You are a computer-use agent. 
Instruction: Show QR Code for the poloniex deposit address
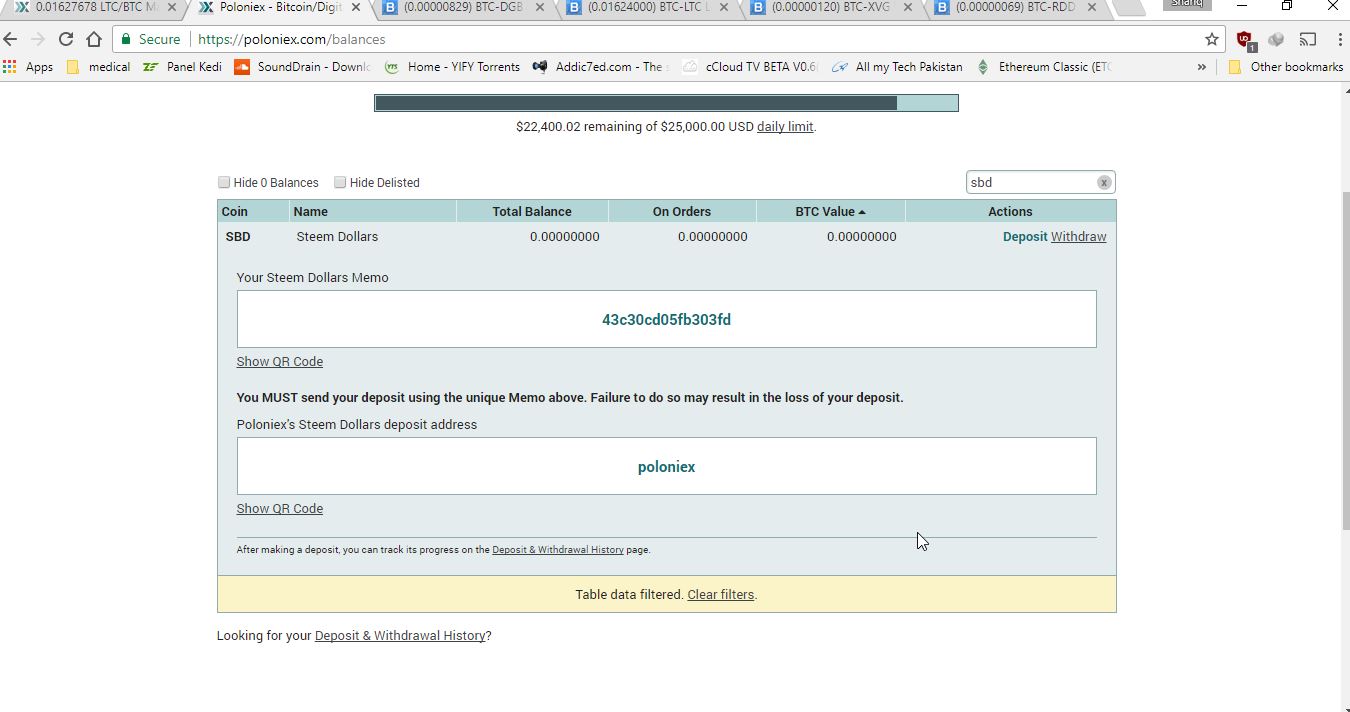coord(280,509)
